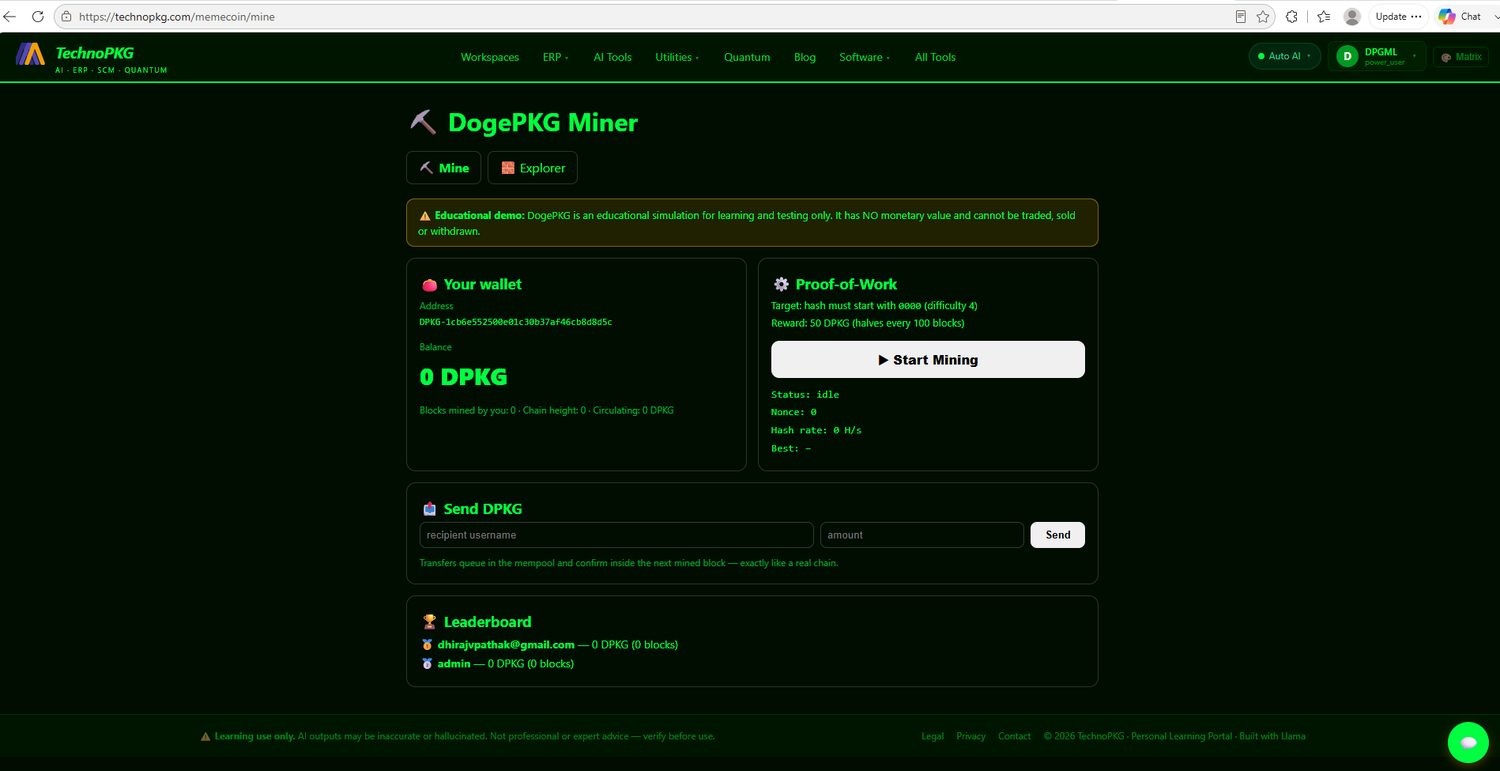Open the Privacy footer link
This screenshot has height=771, width=1500.
[971, 737]
